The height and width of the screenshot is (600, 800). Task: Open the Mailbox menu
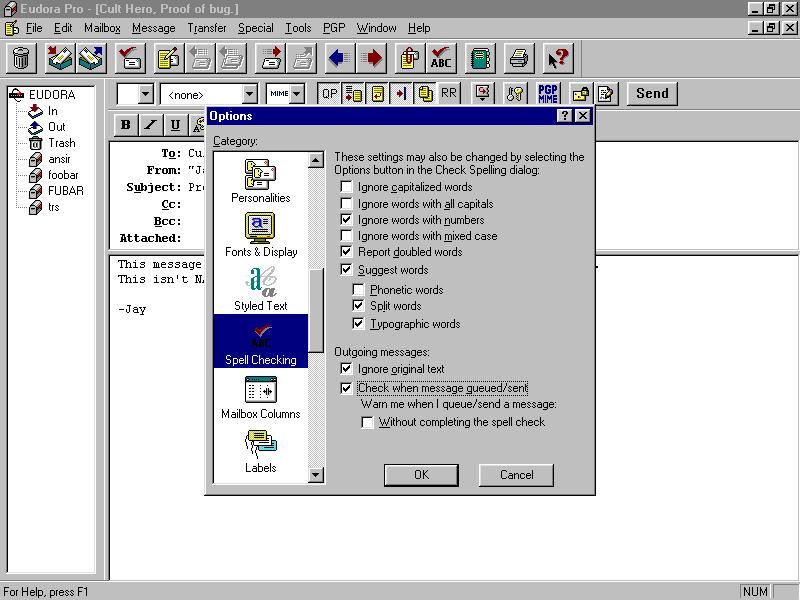pyautogui.click(x=102, y=28)
